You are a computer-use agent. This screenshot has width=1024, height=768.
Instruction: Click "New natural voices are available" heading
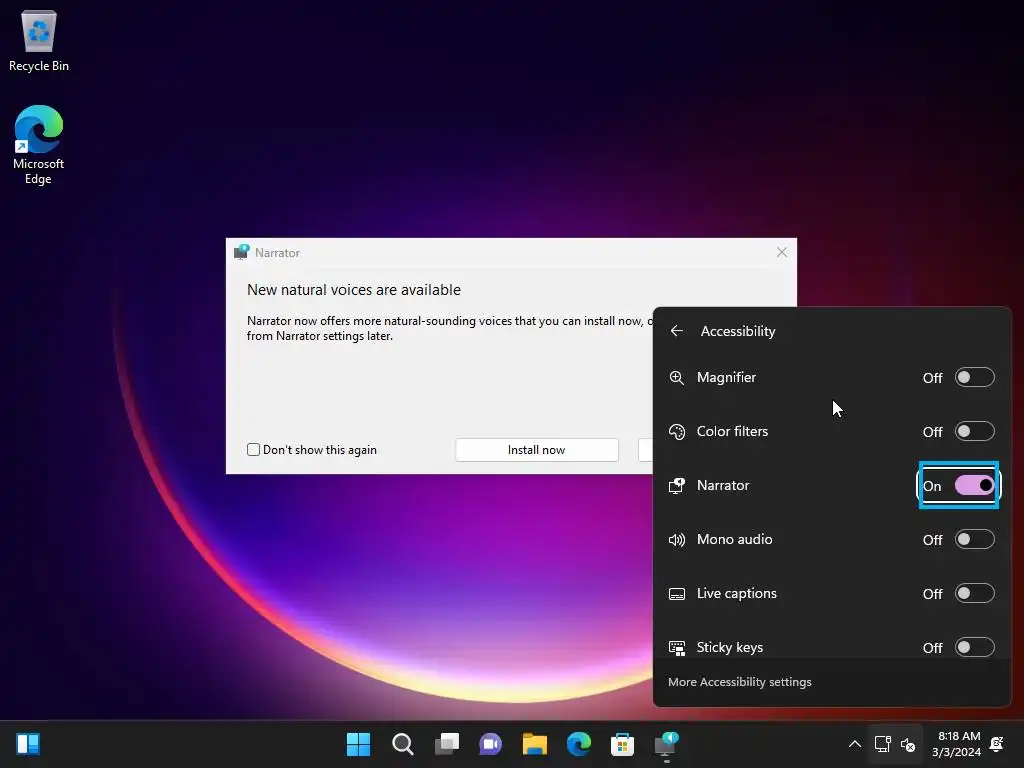click(x=354, y=290)
